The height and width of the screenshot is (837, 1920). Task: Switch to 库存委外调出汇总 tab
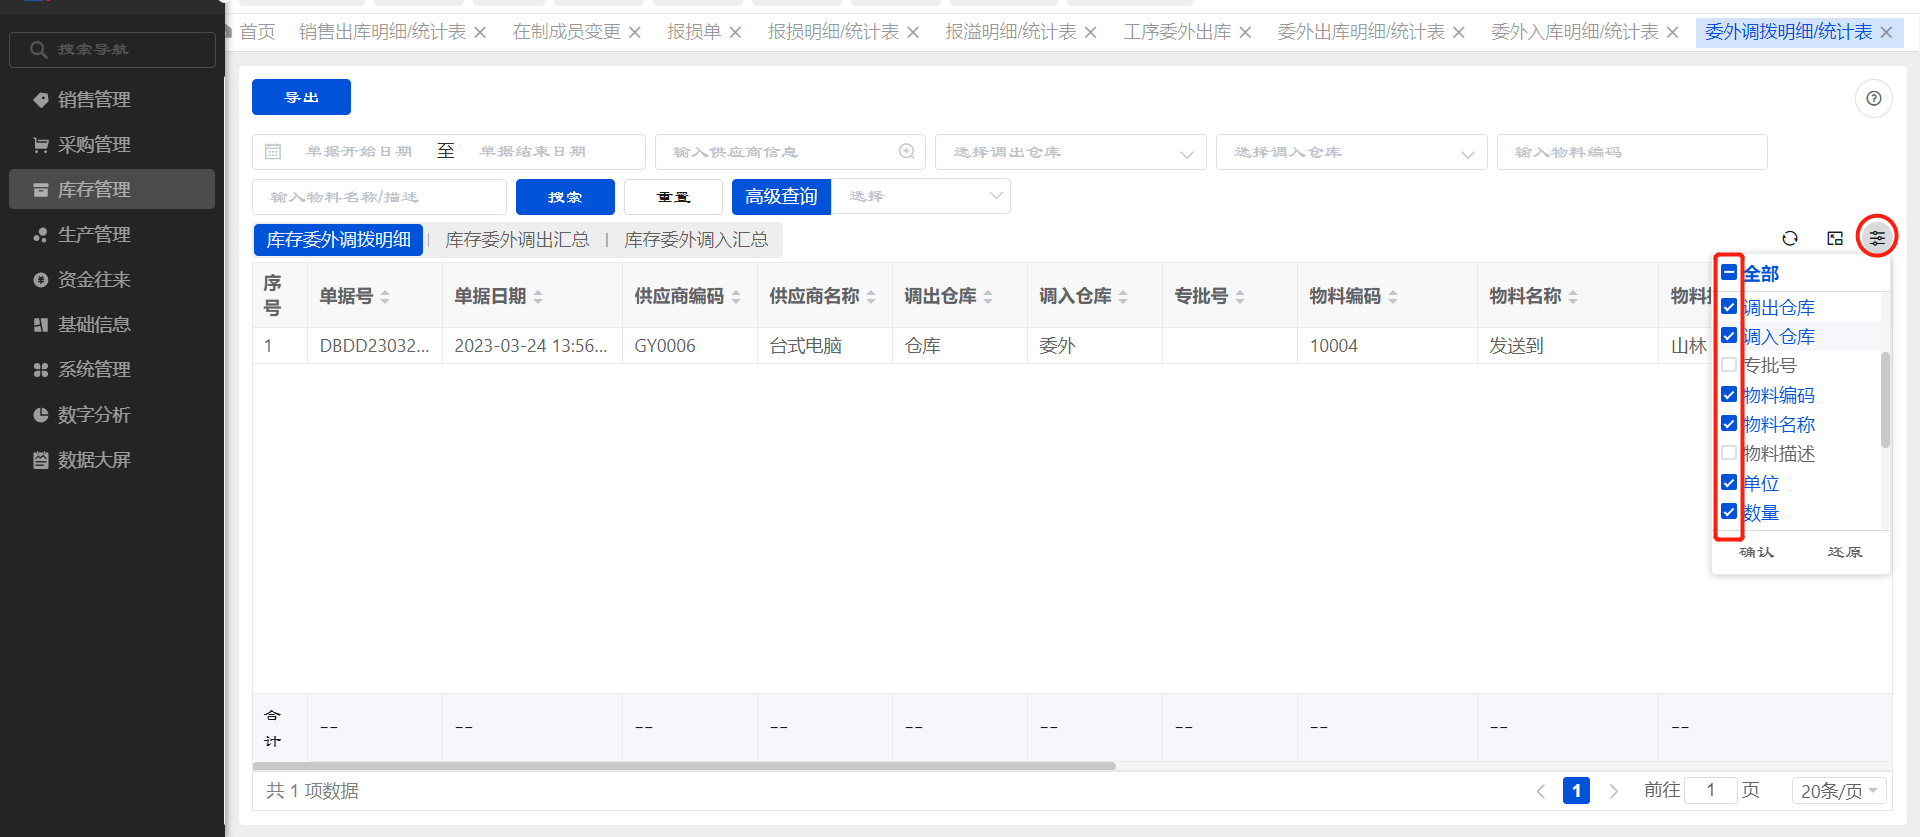517,240
